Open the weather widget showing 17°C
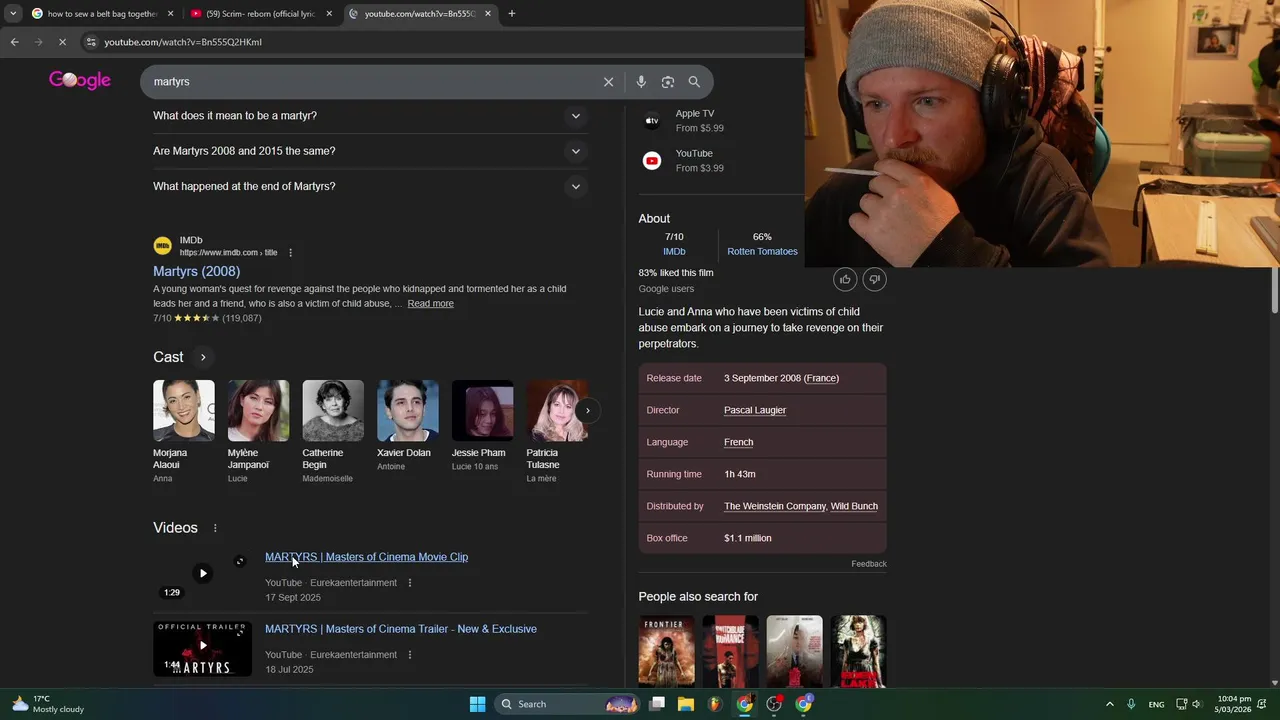This screenshot has width=1280, height=720. (47, 704)
